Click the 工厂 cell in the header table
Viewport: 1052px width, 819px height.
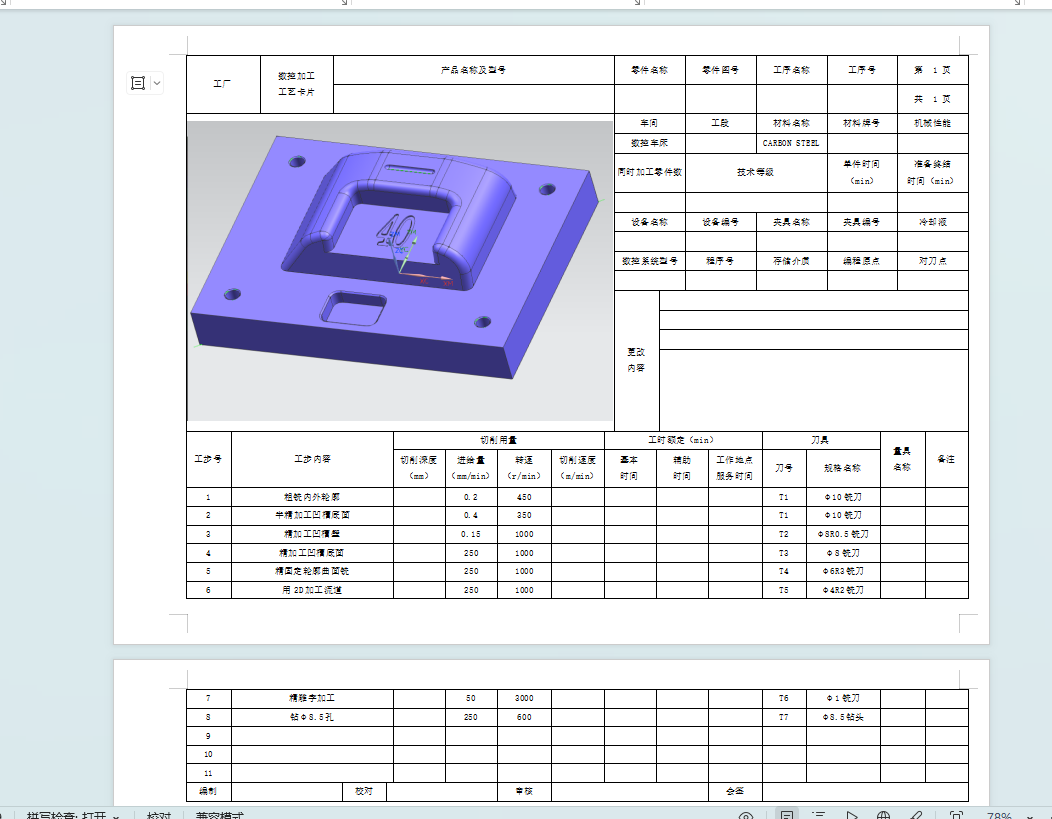click(223, 84)
